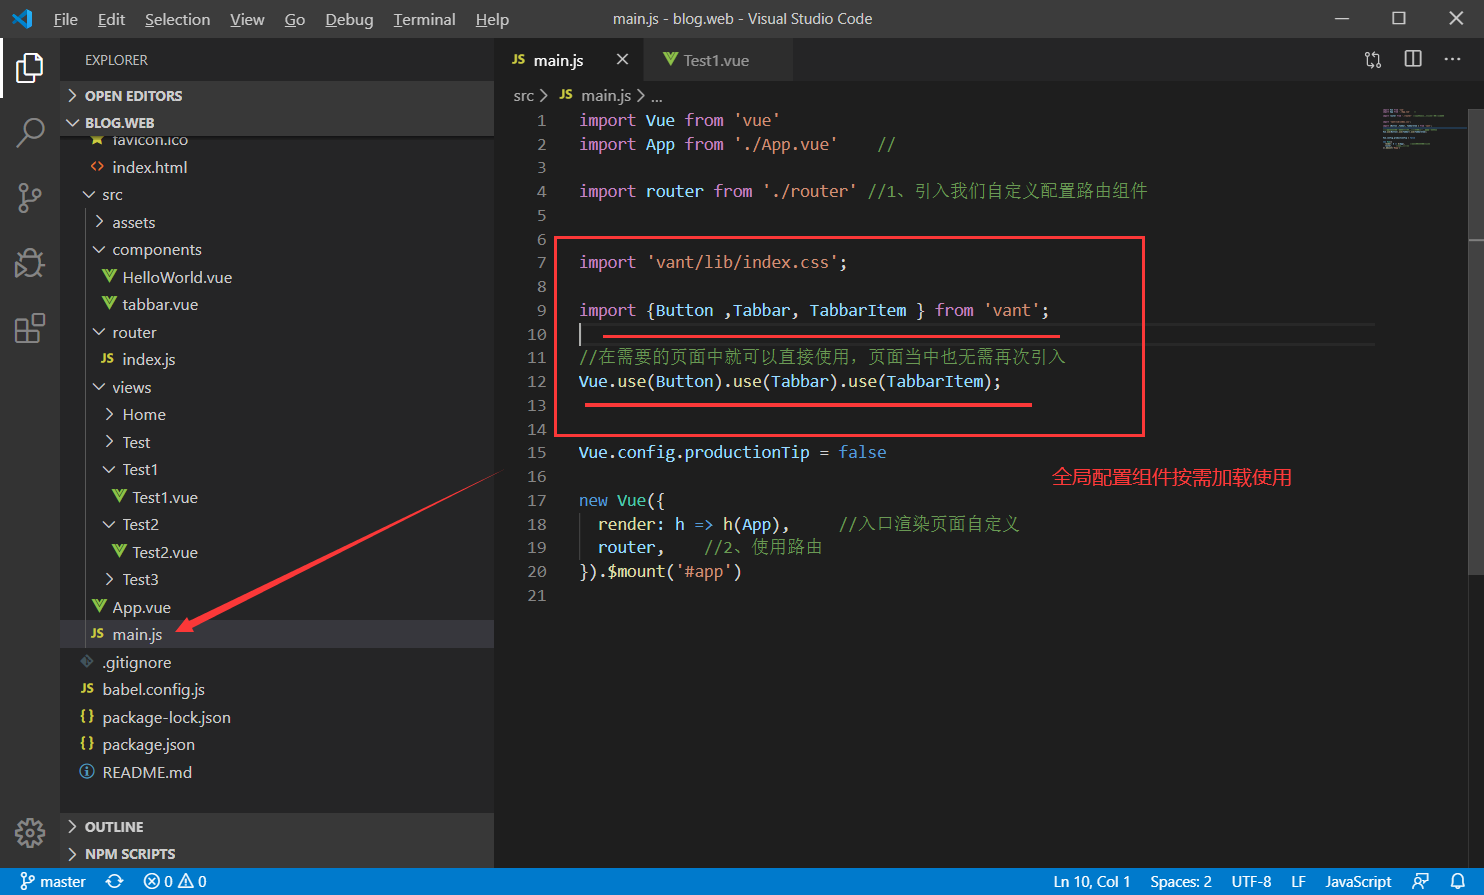The width and height of the screenshot is (1484, 895).
Task: Open the Search view in activity bar
Action: tap(30, 132)
